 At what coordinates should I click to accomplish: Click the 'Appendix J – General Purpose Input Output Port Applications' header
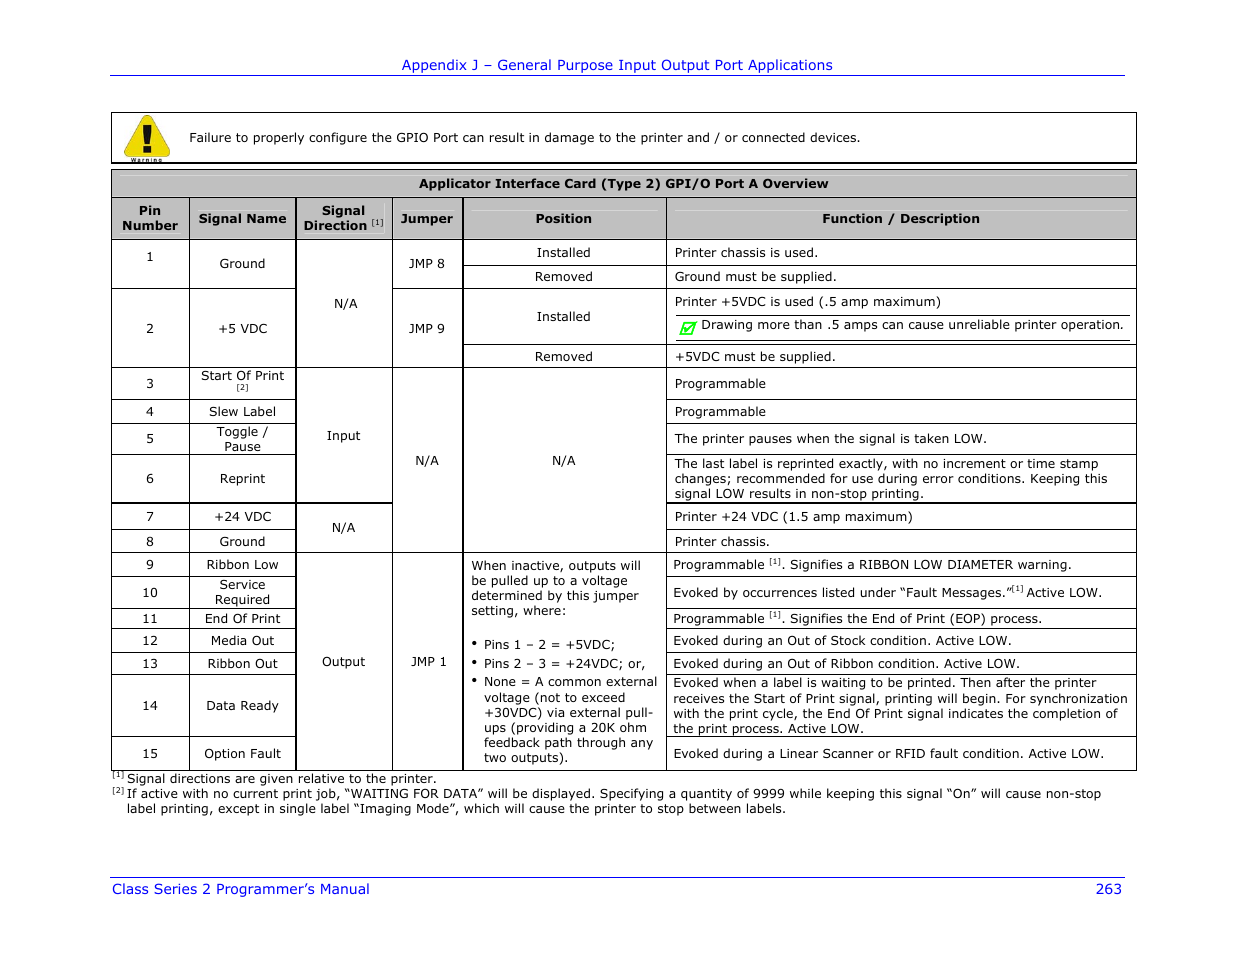[617, 65]
